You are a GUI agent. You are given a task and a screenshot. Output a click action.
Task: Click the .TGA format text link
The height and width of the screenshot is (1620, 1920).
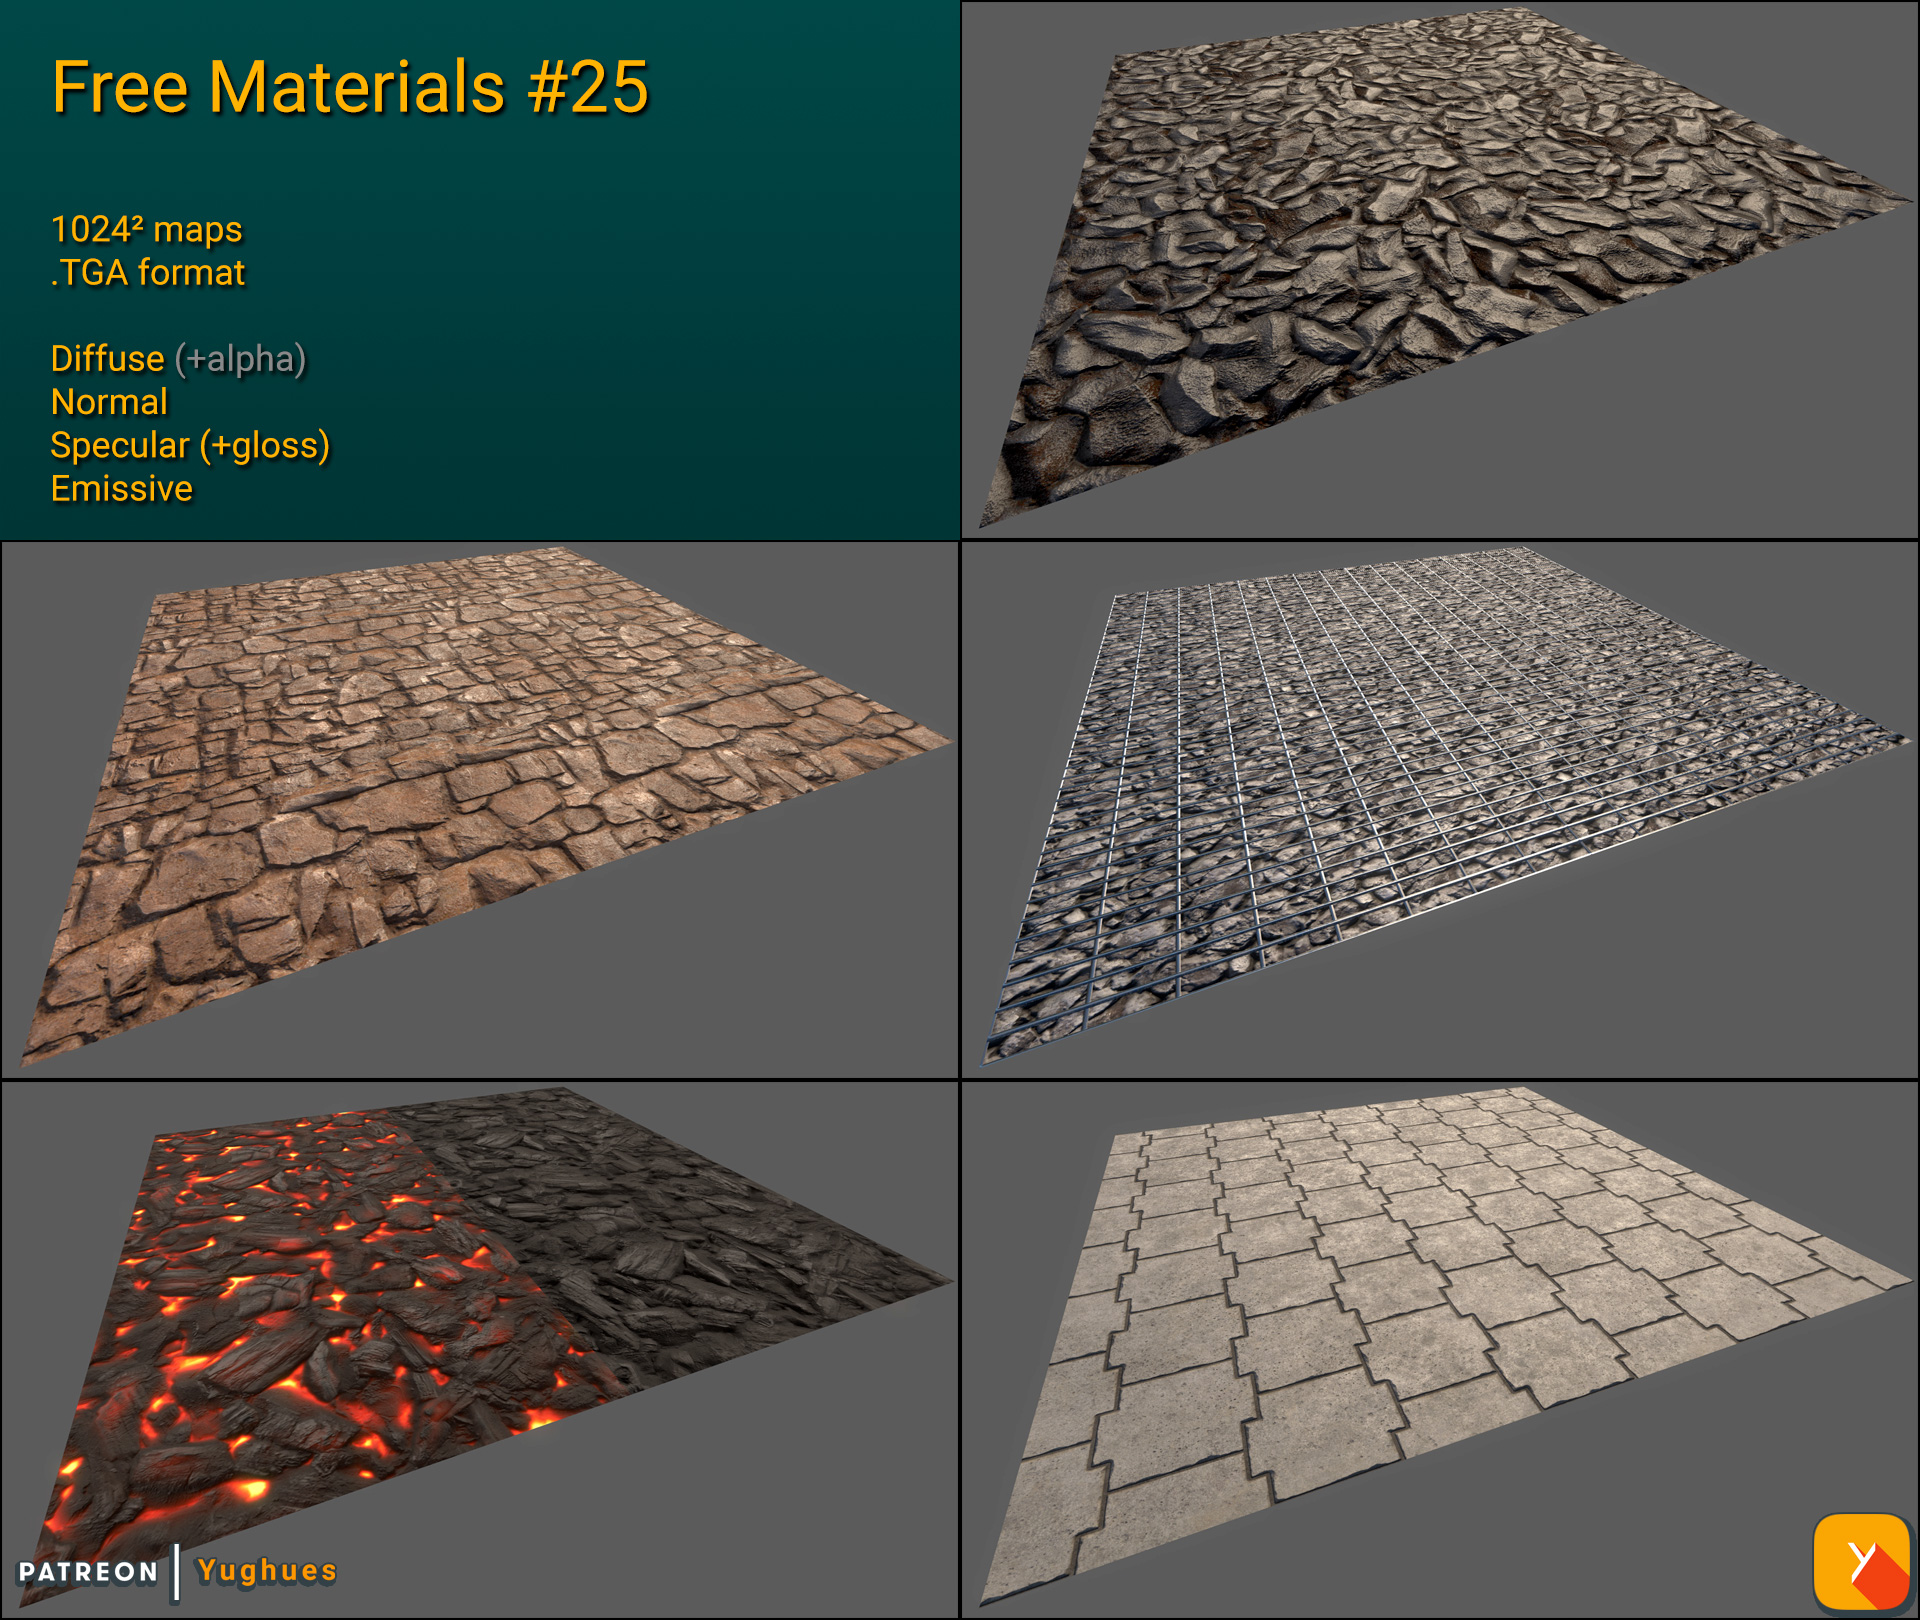pyautogui.click(x=148, y=272)
